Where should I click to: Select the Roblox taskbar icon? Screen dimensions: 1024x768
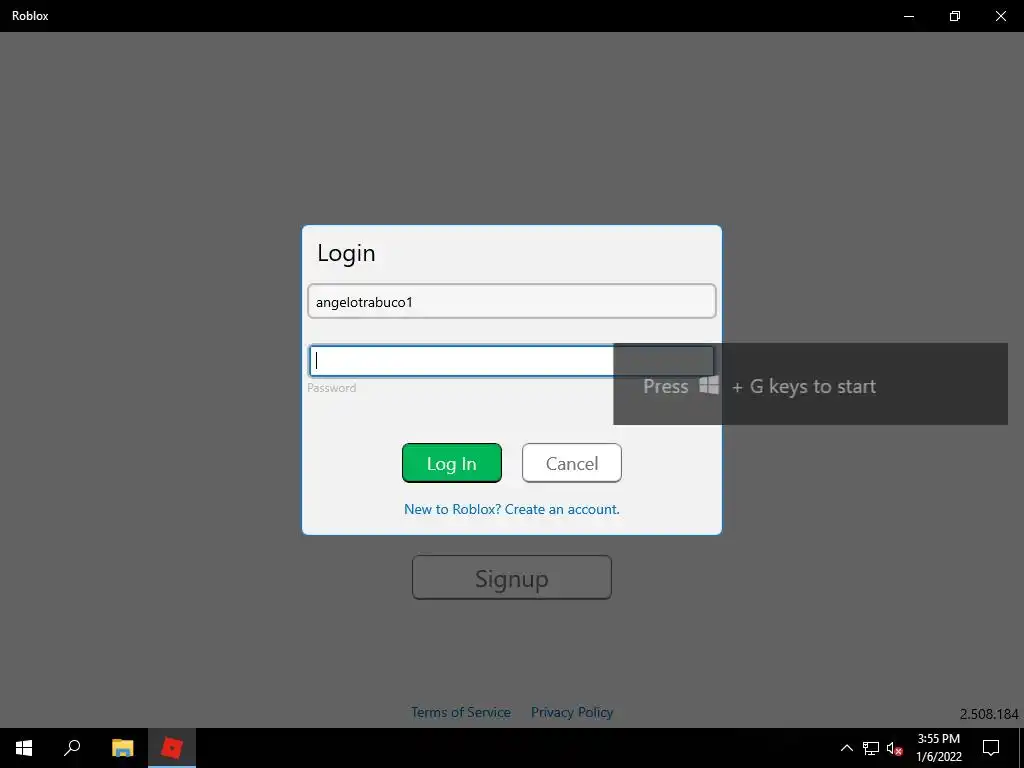(172, 748)
